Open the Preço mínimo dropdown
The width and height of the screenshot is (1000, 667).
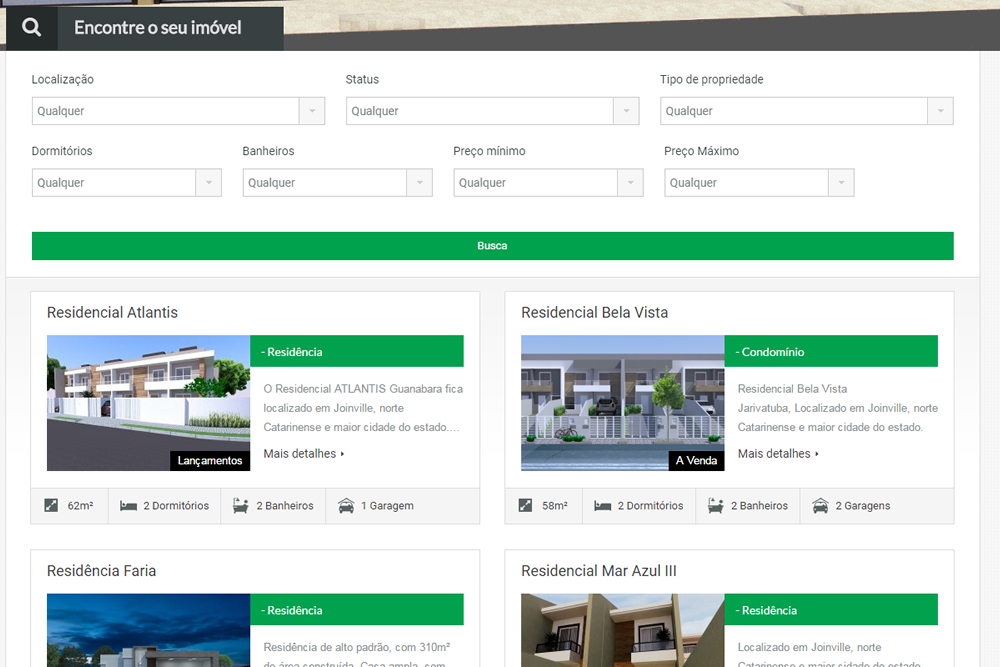tap(548, 182)
